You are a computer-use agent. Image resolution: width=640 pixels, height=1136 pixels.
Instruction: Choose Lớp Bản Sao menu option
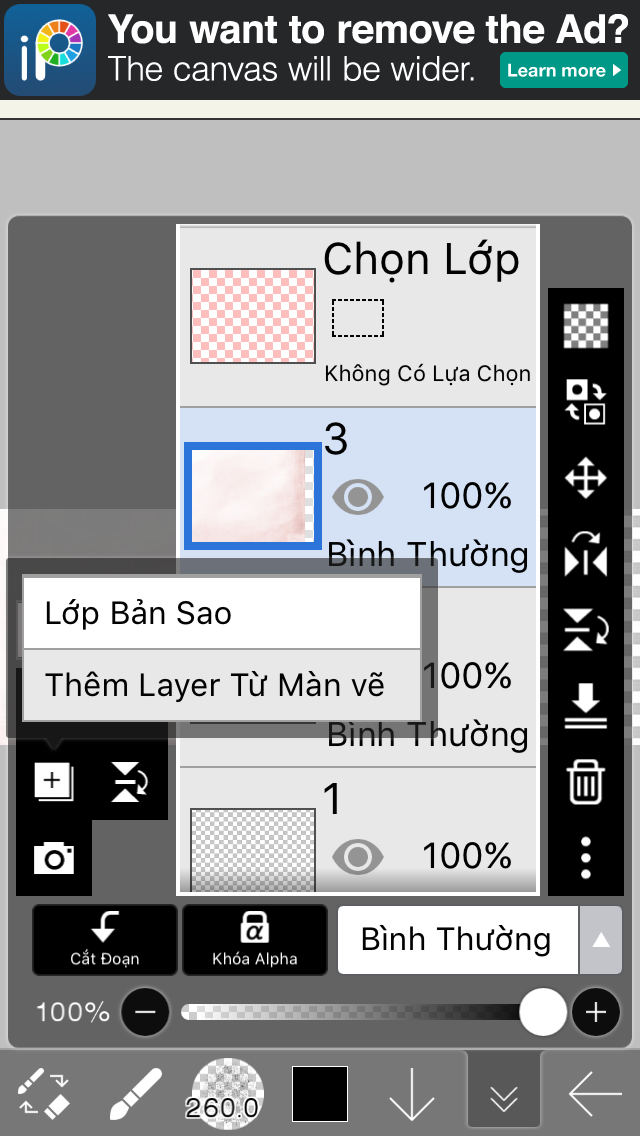click(x=221, y=613)
